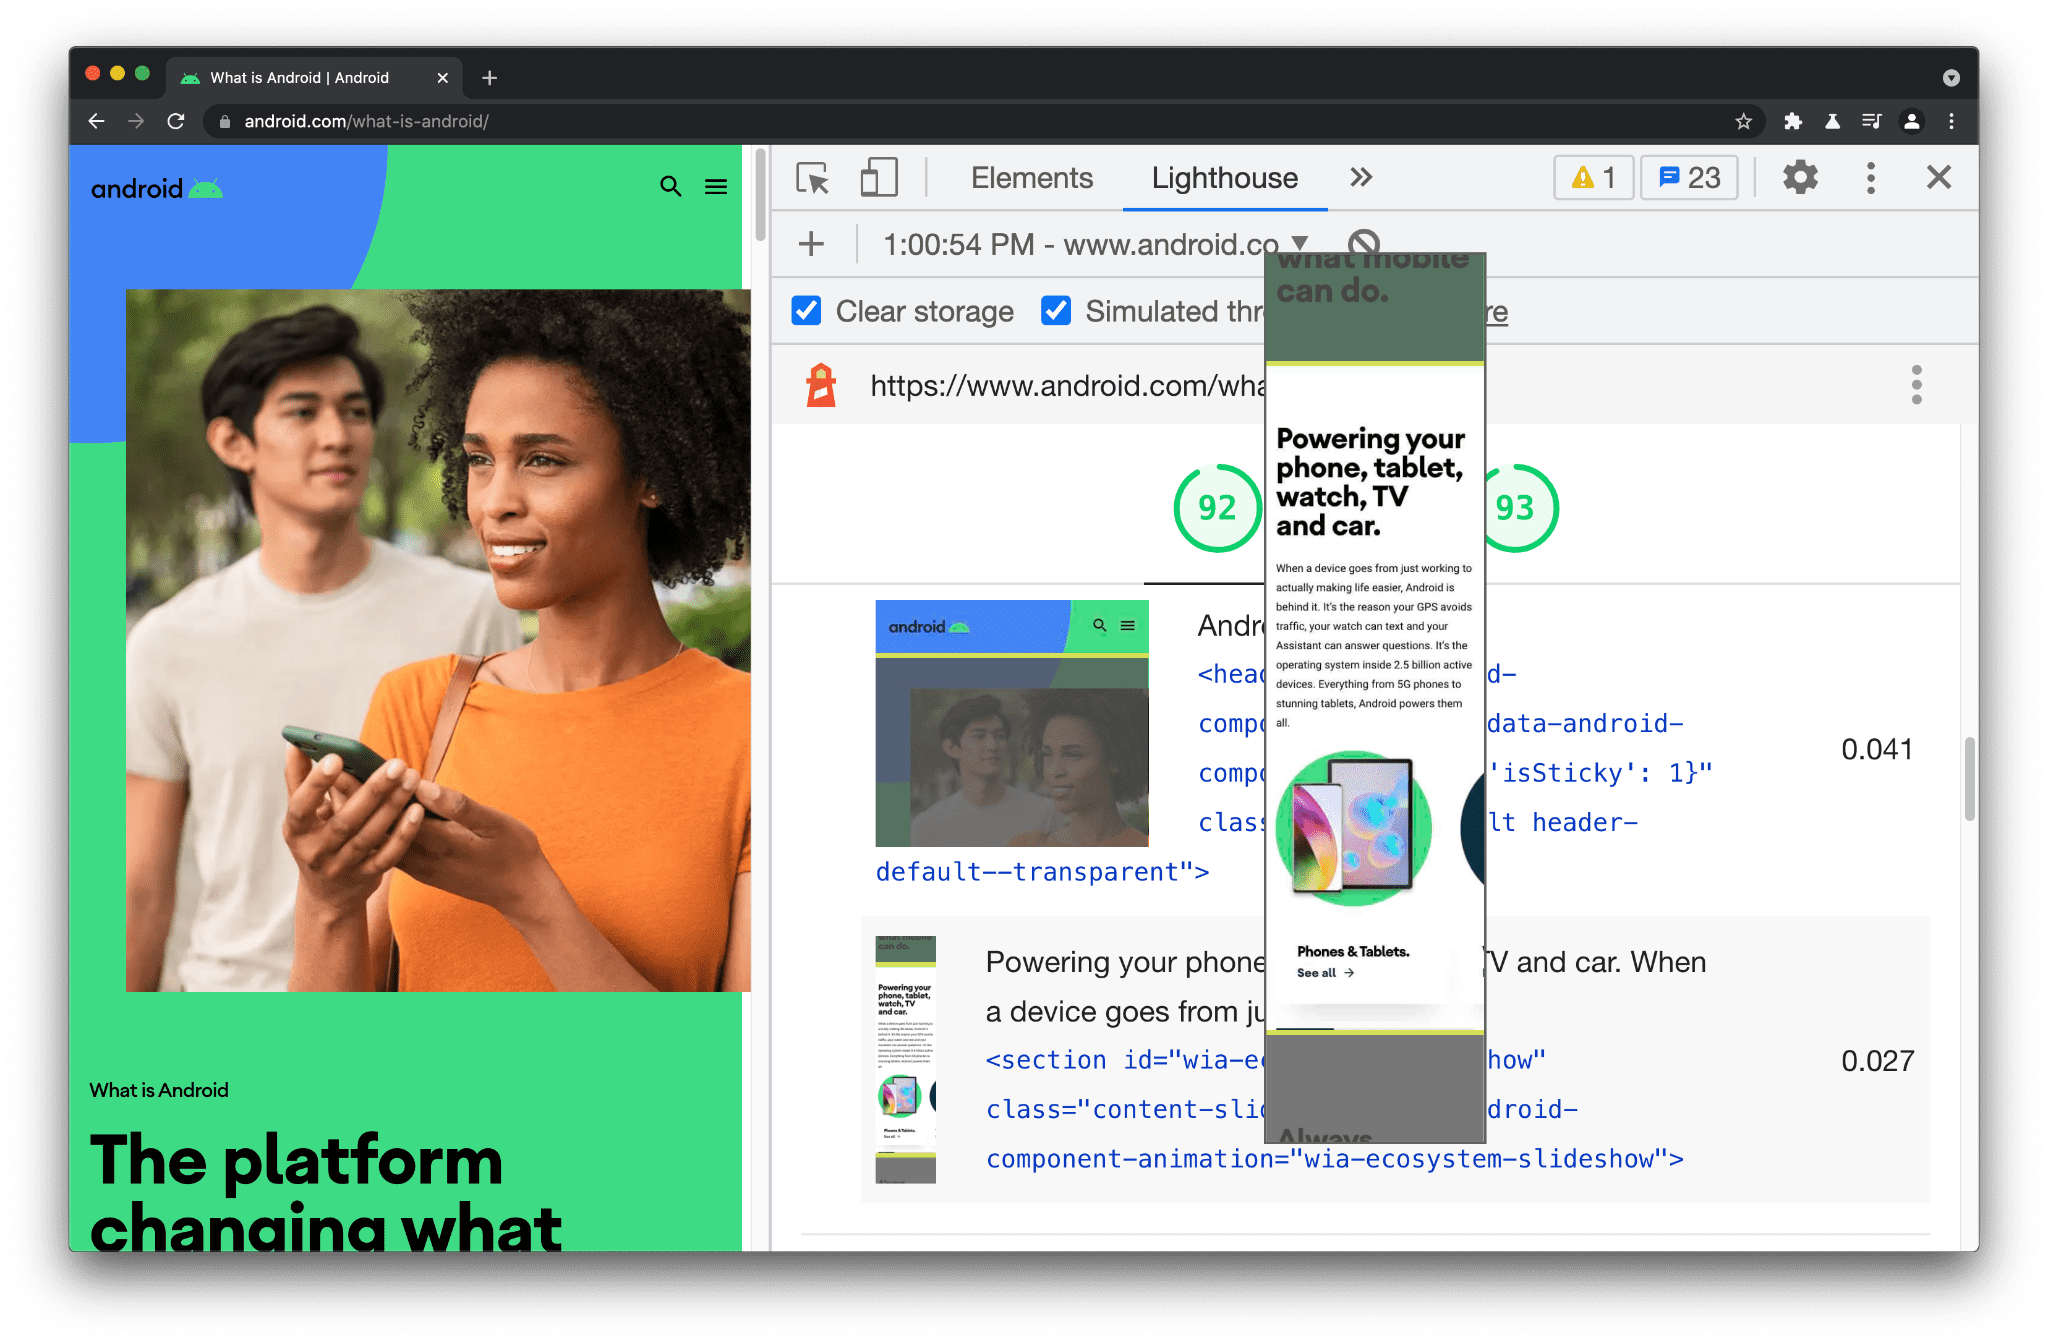Click the Android hamburger menu icon
Image resolution: width=2048 pixels, height=1343 pixels.
pyautogui.click(x=716, y=186)
